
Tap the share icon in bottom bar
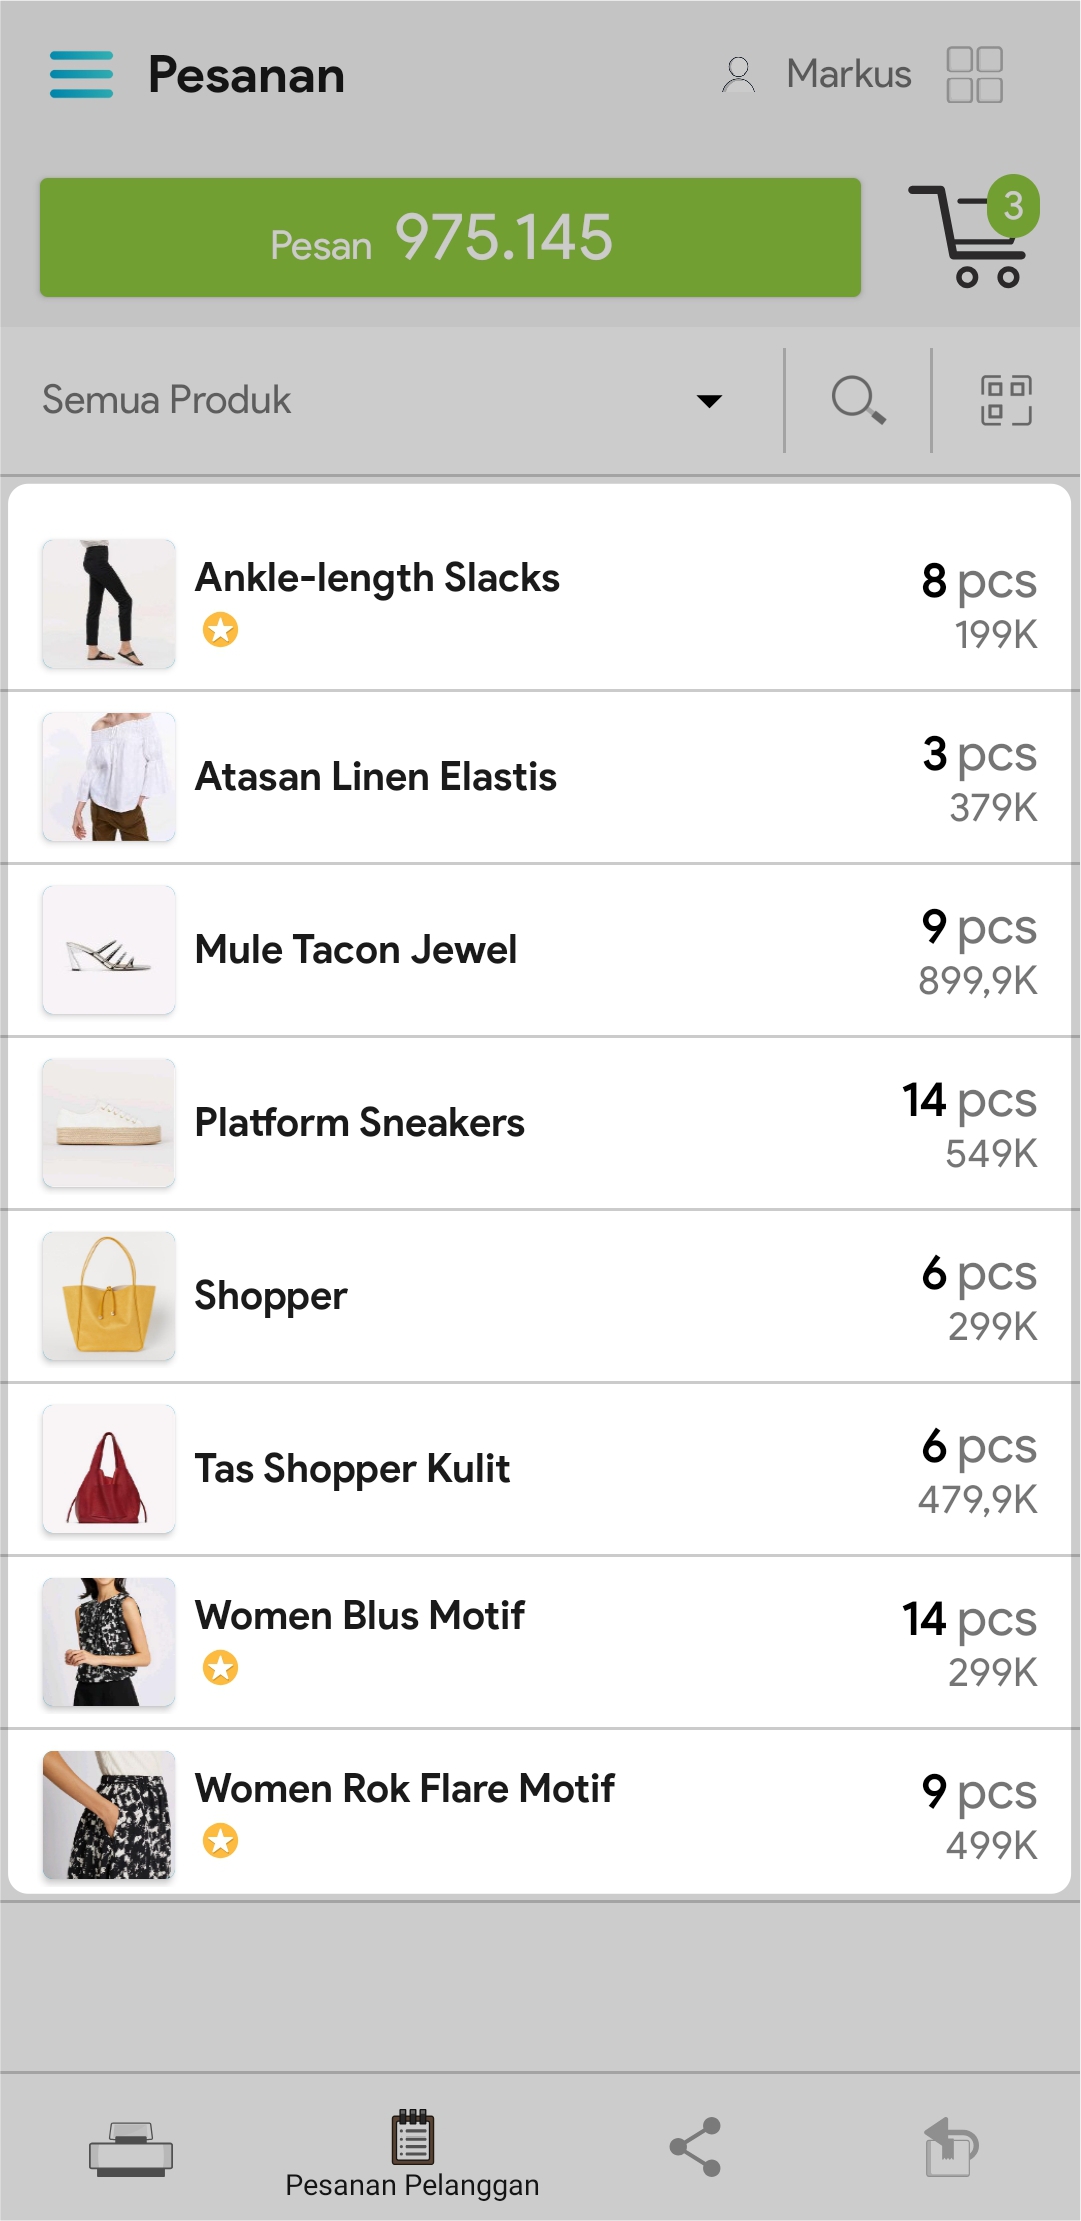(695, 2147)
